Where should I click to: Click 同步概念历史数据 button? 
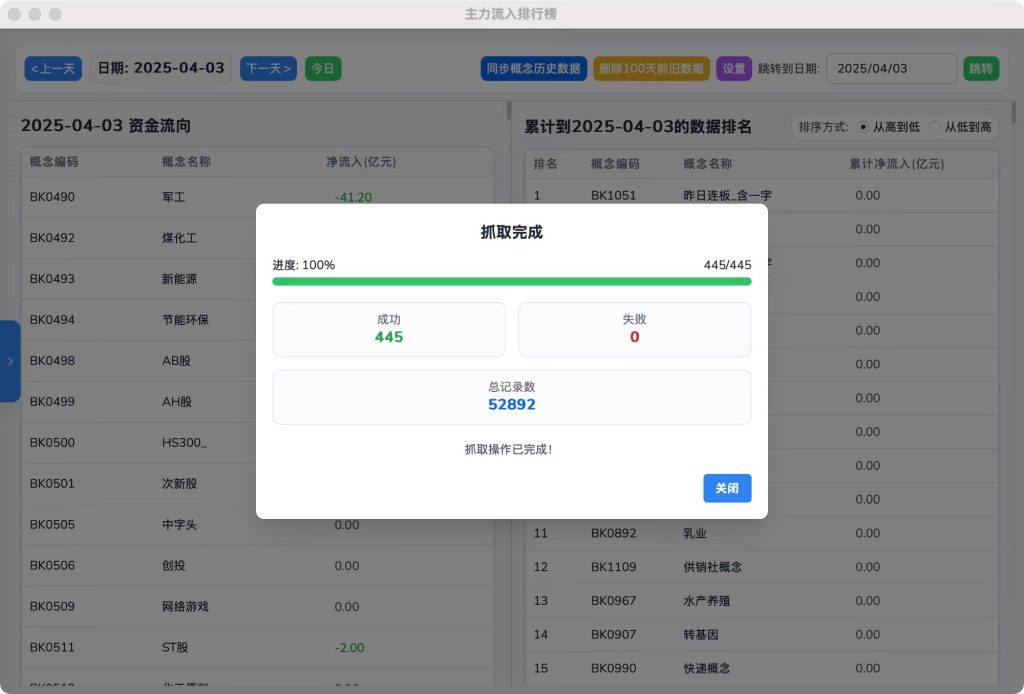(533, 69)
